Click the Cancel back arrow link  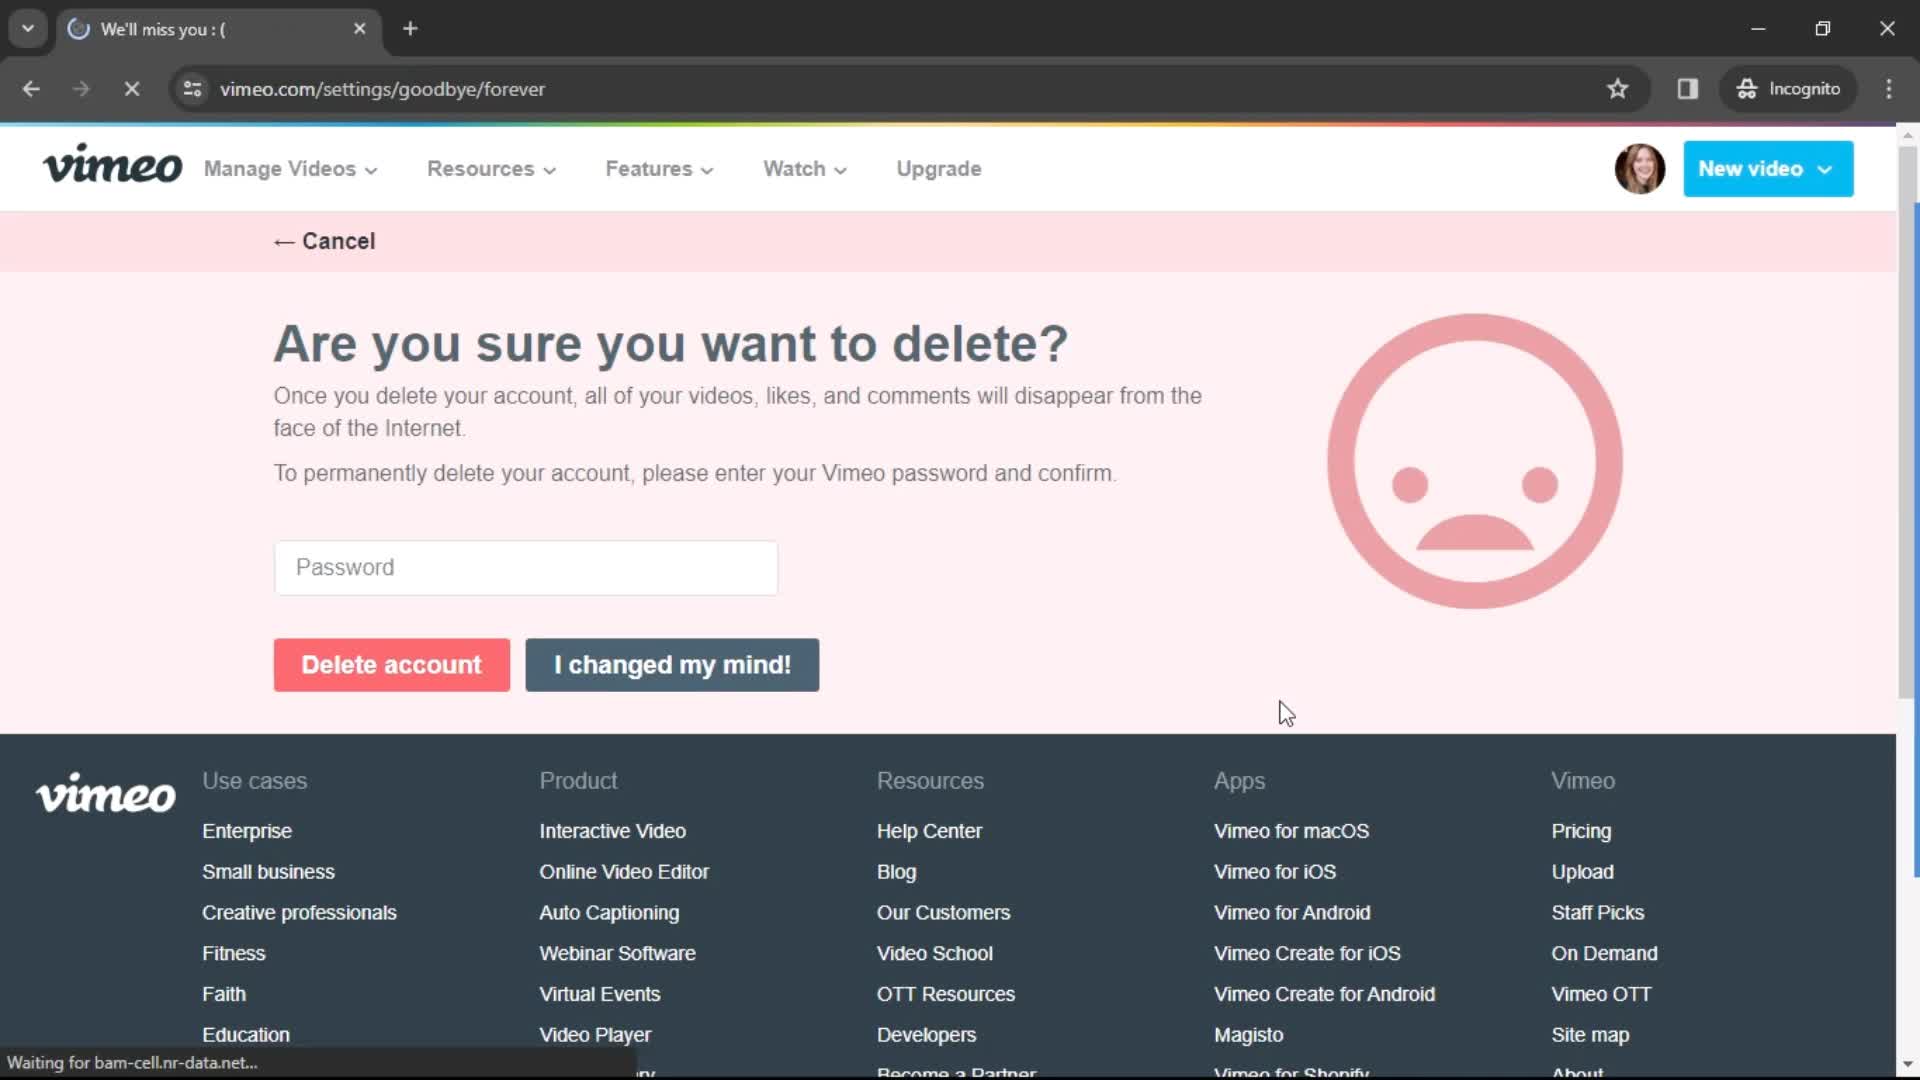(x=324, y=240)
